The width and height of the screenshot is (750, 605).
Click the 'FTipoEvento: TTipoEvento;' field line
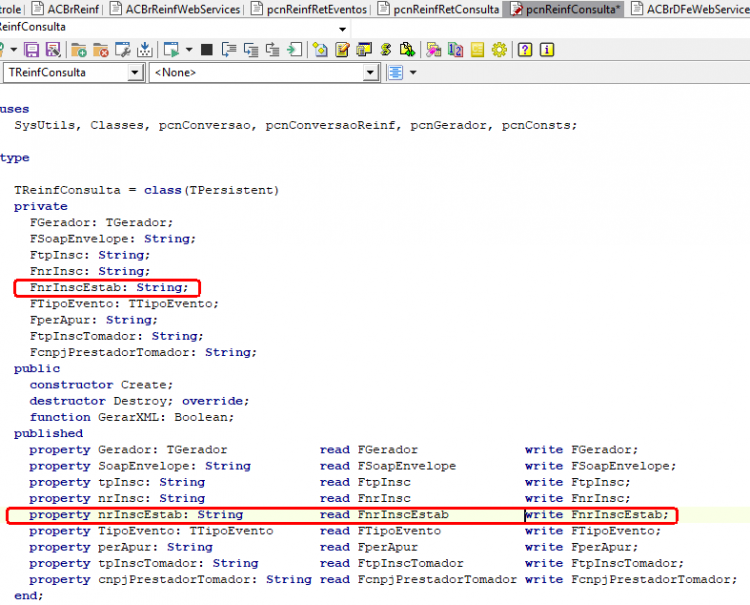coord(124,304)
